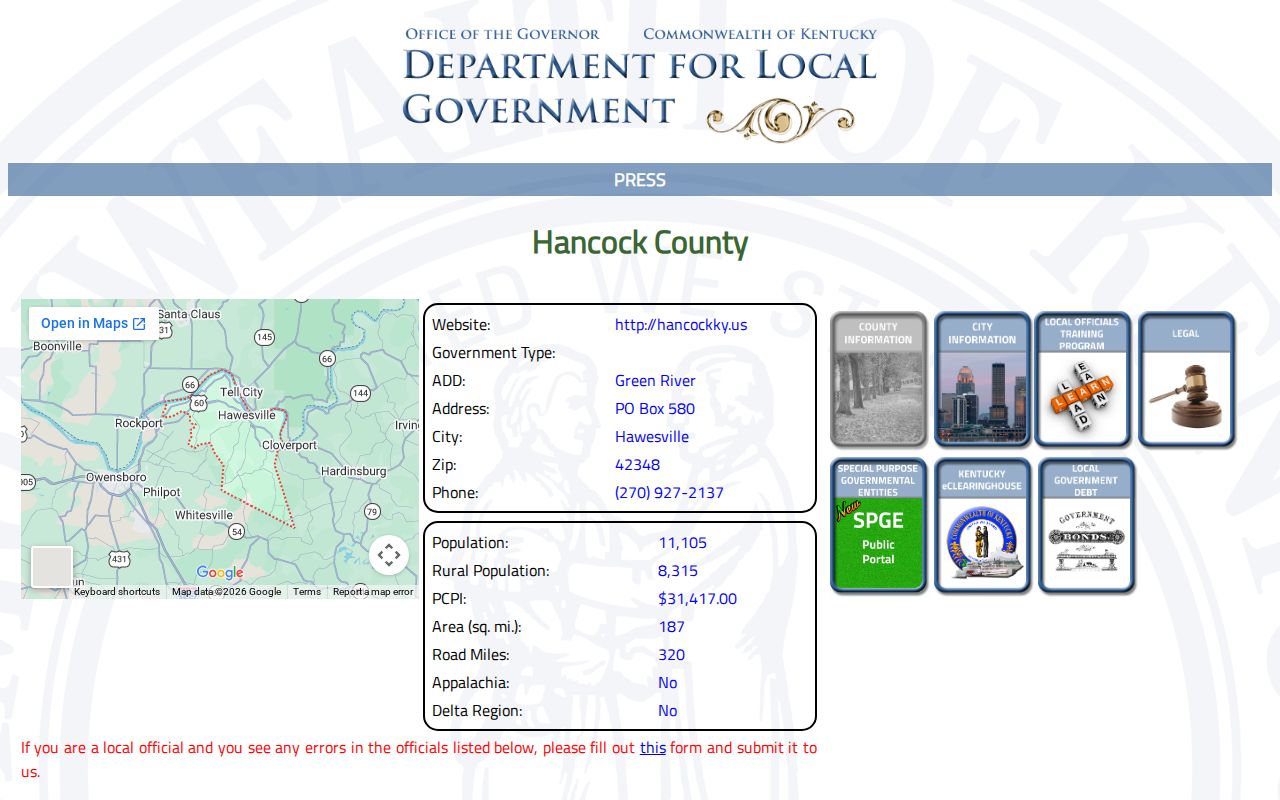Click the map camera controls icon
1280x800 pixels.
pos(389,555)
